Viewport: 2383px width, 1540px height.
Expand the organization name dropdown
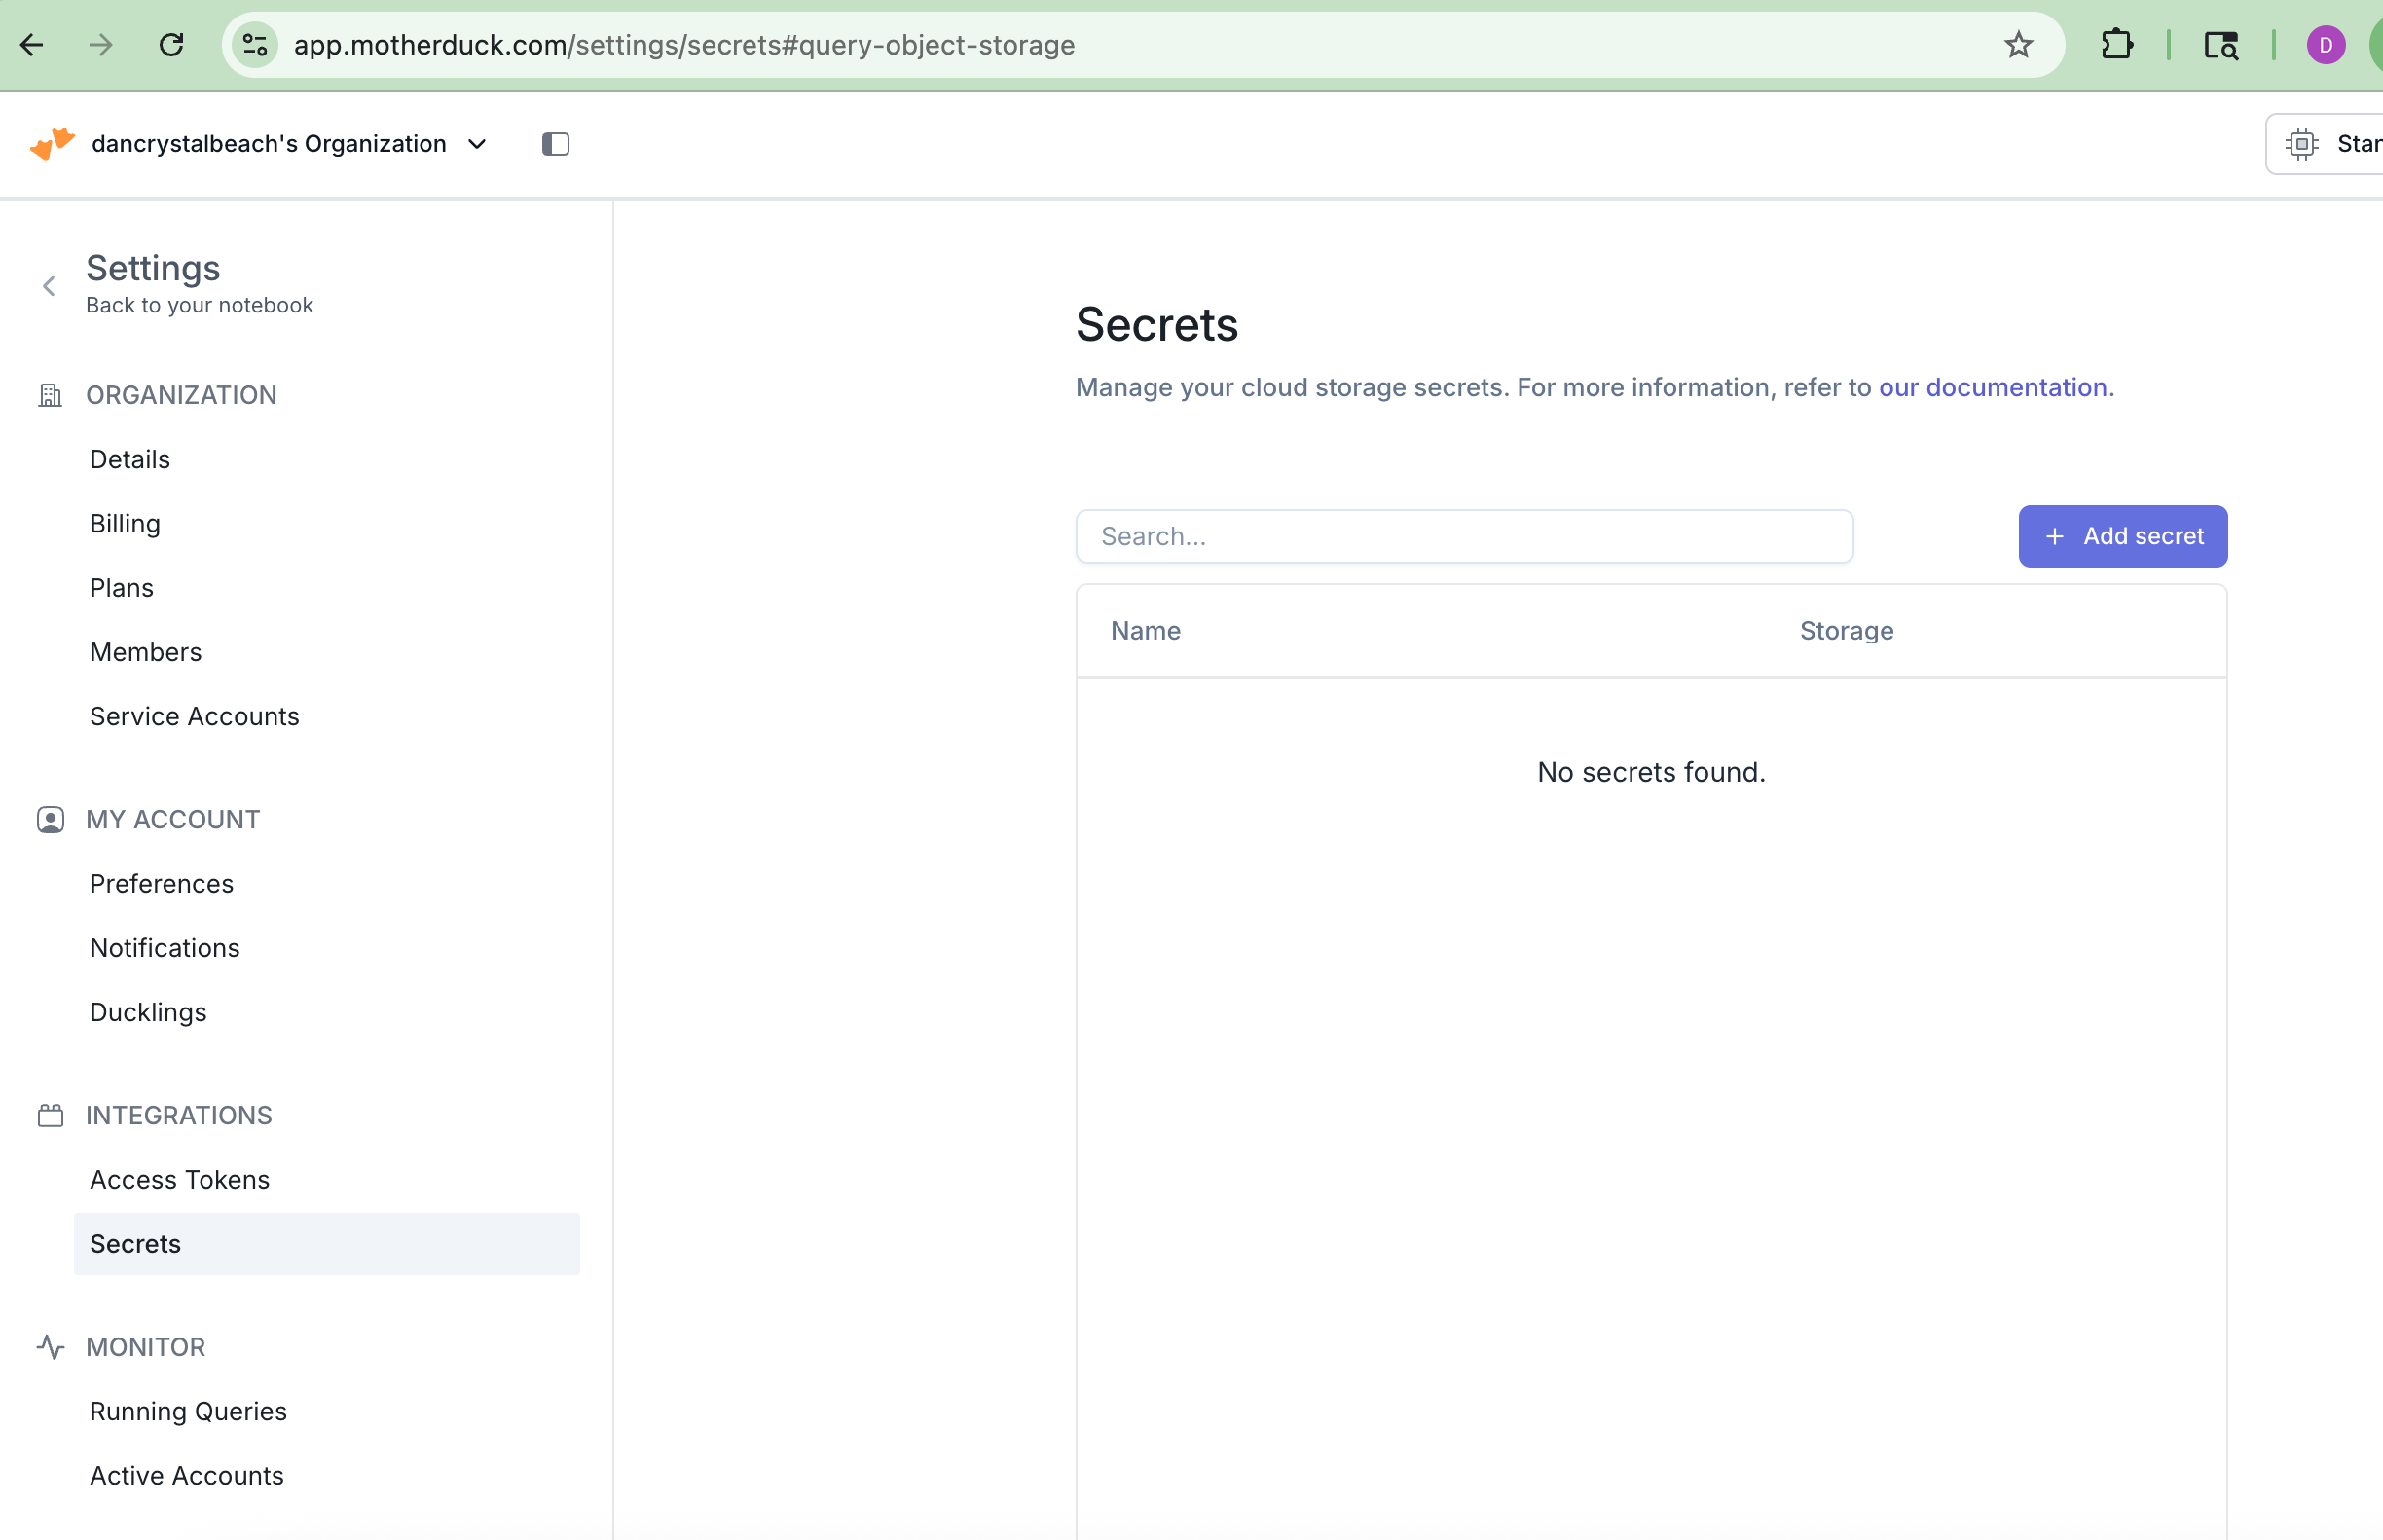[477, 144]
